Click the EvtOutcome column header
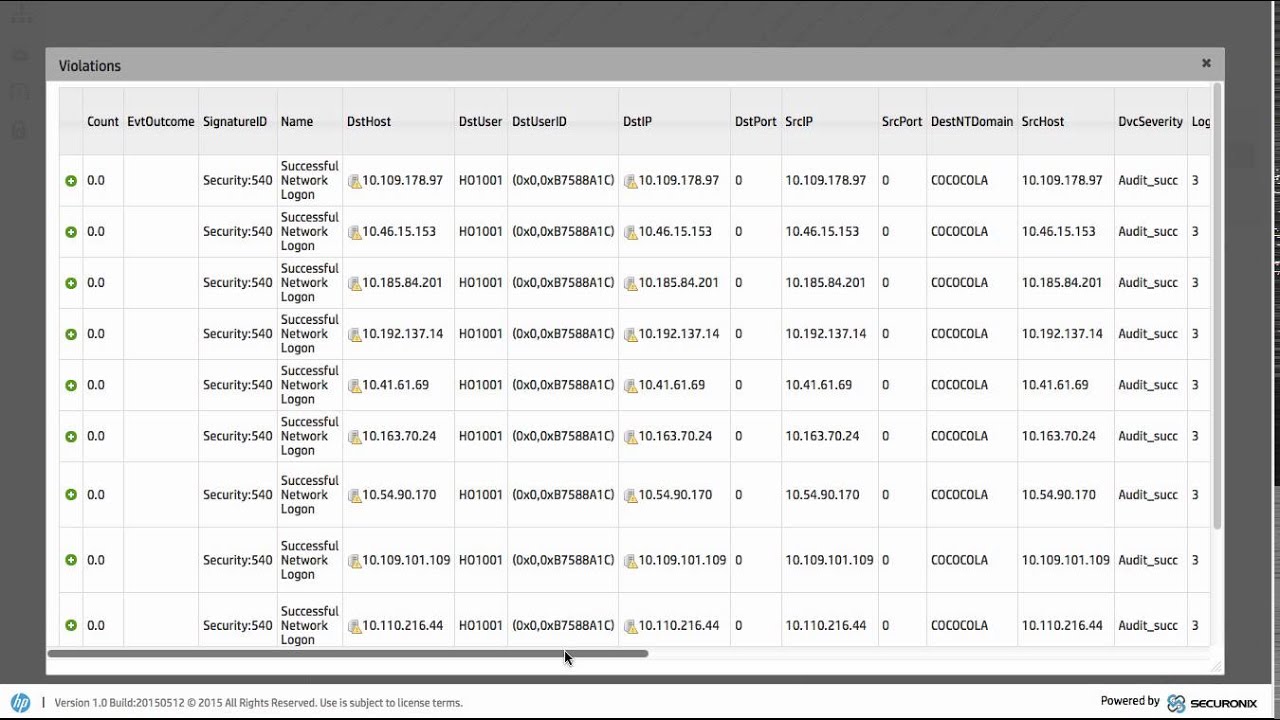The height and width of the screenshot is (720, 1280). point(161,122)
